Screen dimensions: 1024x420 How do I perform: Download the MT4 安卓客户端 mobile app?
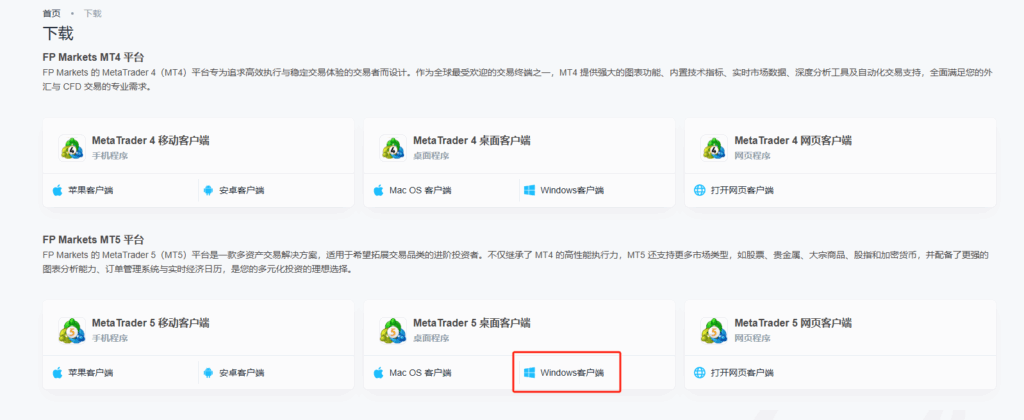(x=240, y=190)
